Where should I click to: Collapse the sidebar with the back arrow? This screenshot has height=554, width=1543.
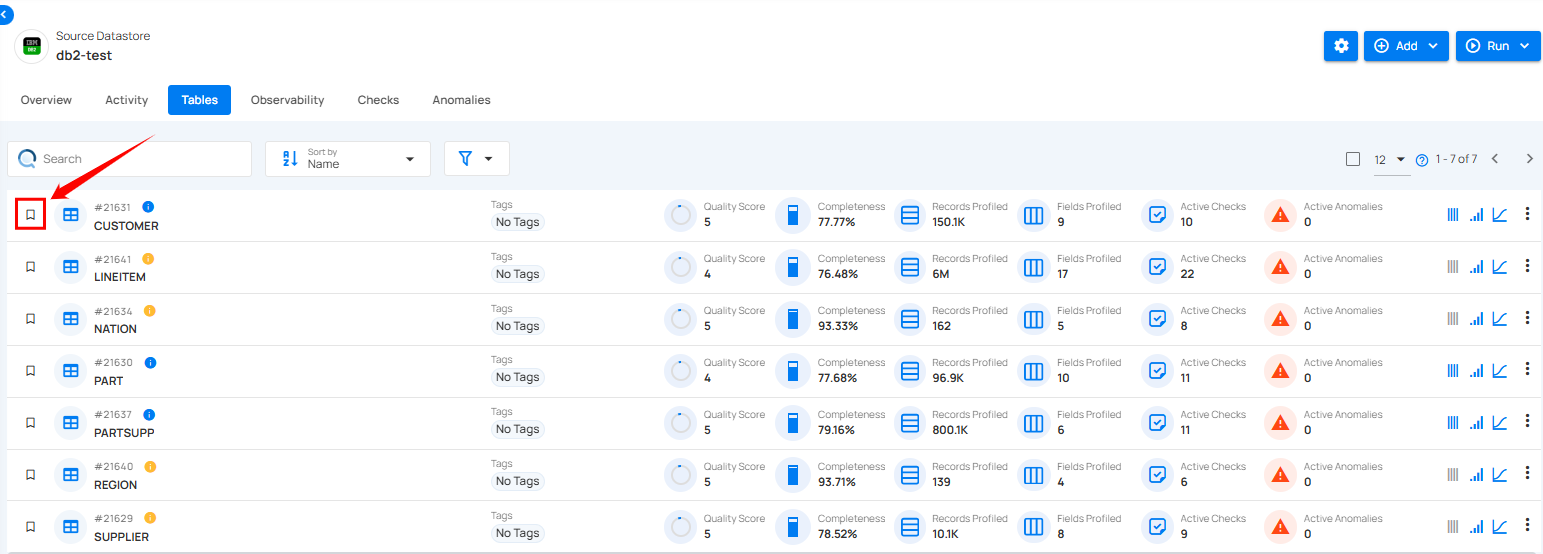pyautogui.click(x=6, y=14)
